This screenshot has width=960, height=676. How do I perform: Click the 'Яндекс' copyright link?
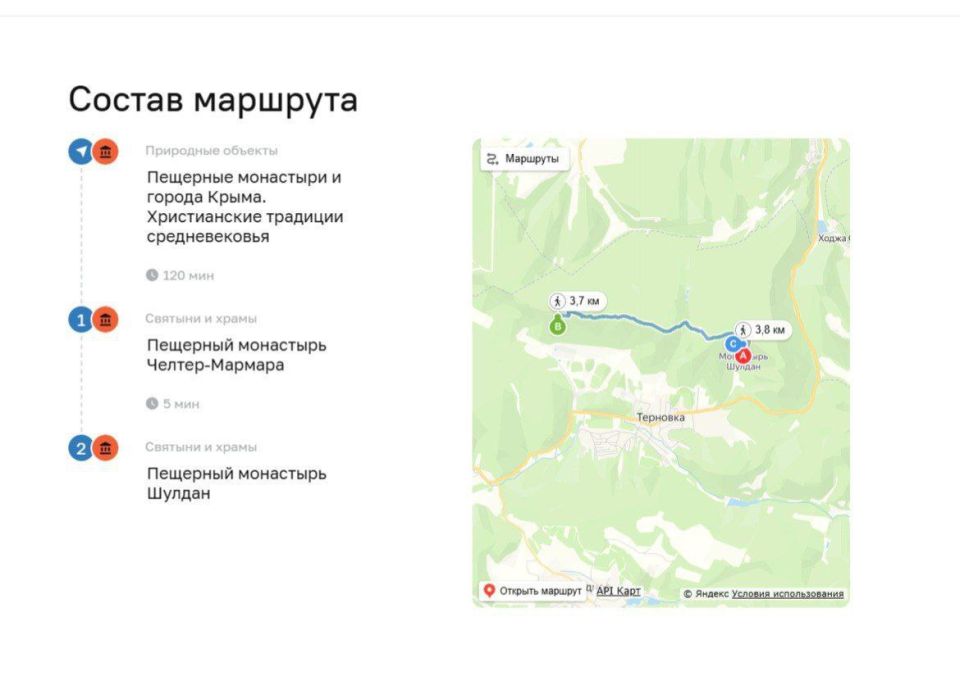coord(709,591)
